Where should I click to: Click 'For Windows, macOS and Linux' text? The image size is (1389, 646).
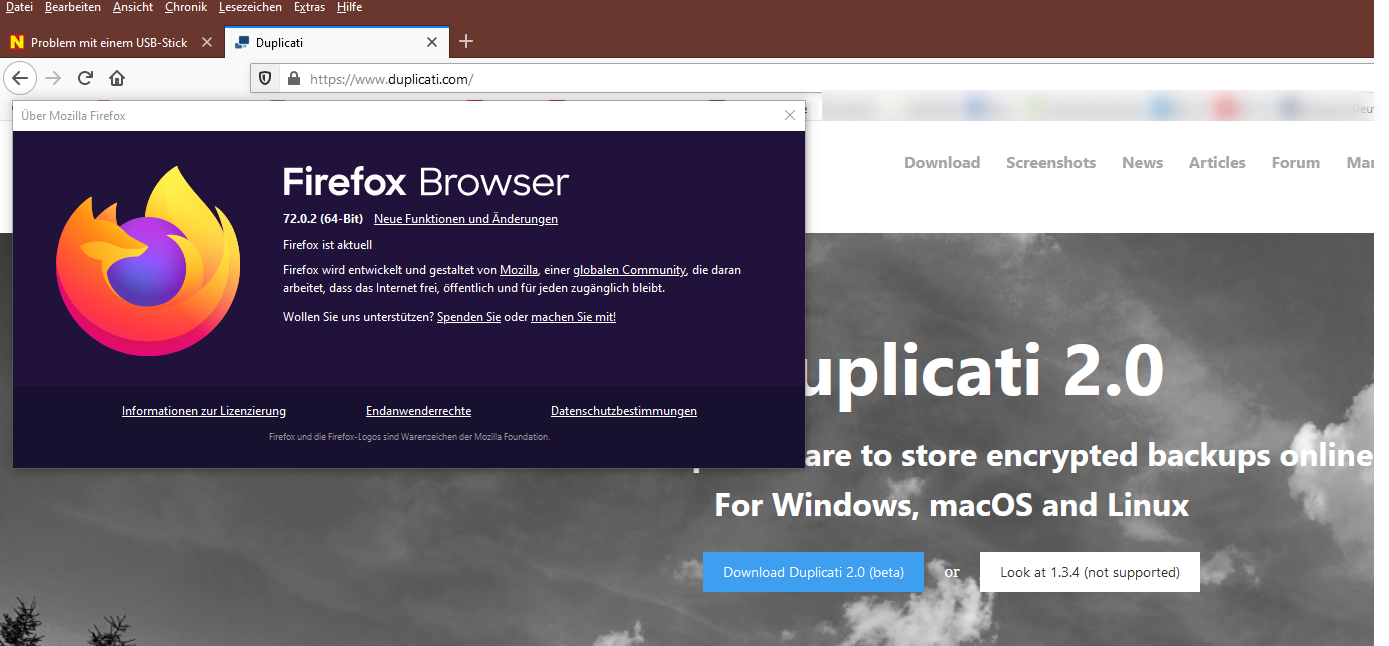pyautogui.click(x=952, y=504)
